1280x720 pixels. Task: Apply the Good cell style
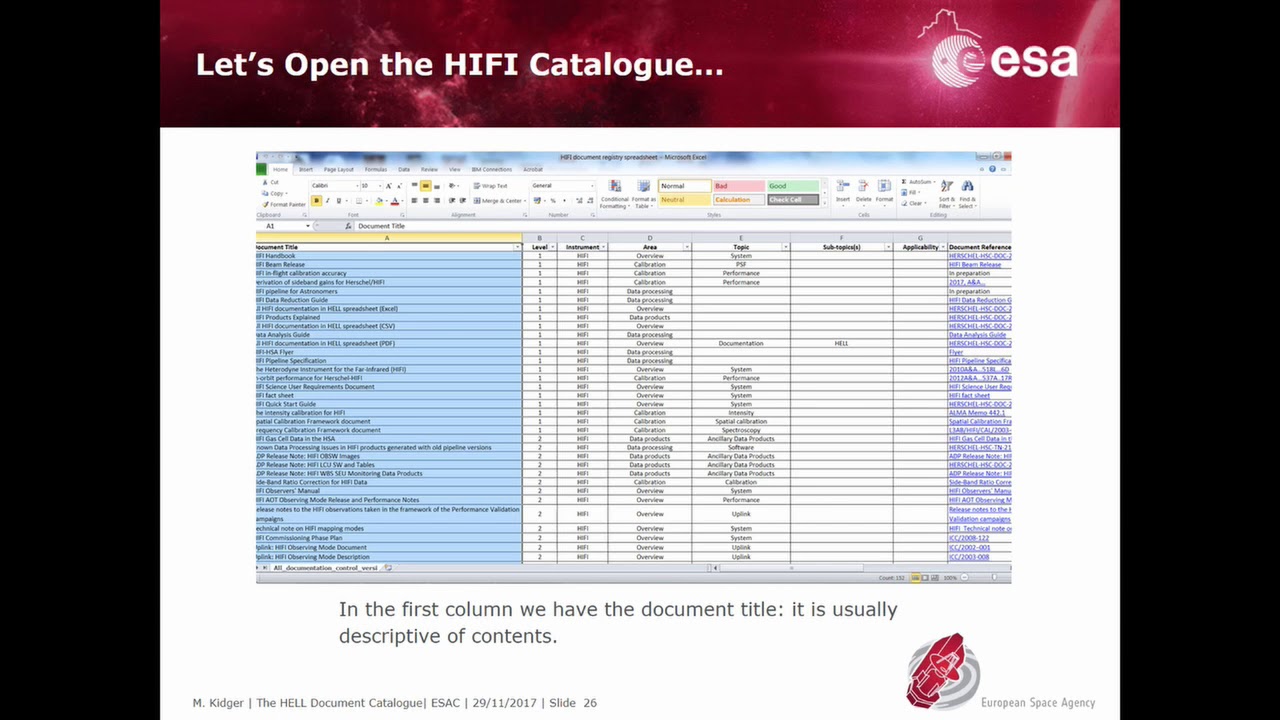pyautogui.click(x=793, y=186)
